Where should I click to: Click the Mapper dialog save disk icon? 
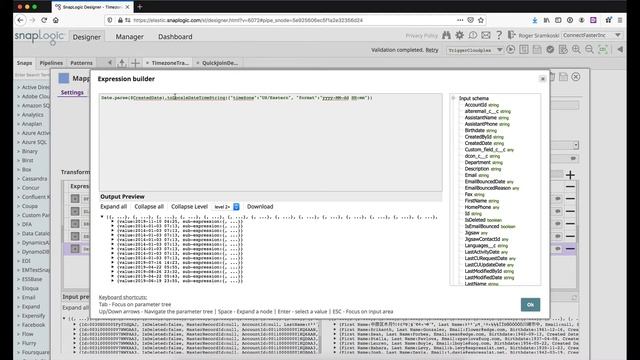563,77
